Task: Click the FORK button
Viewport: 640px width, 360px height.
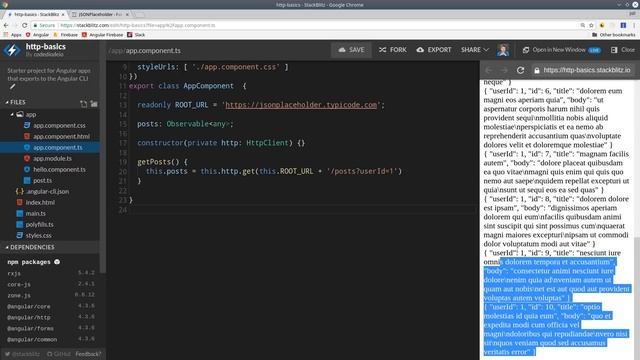Action: click(392, 50)
